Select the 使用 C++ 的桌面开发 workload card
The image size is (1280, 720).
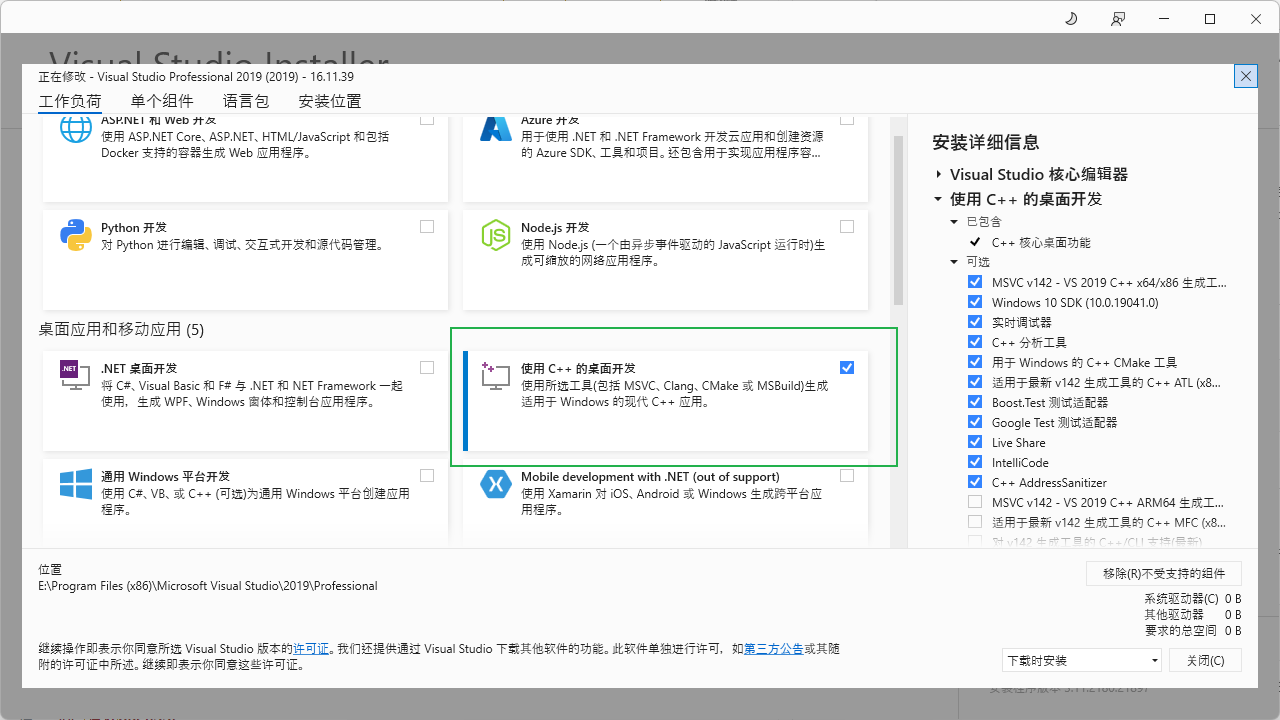click(666, 401)
